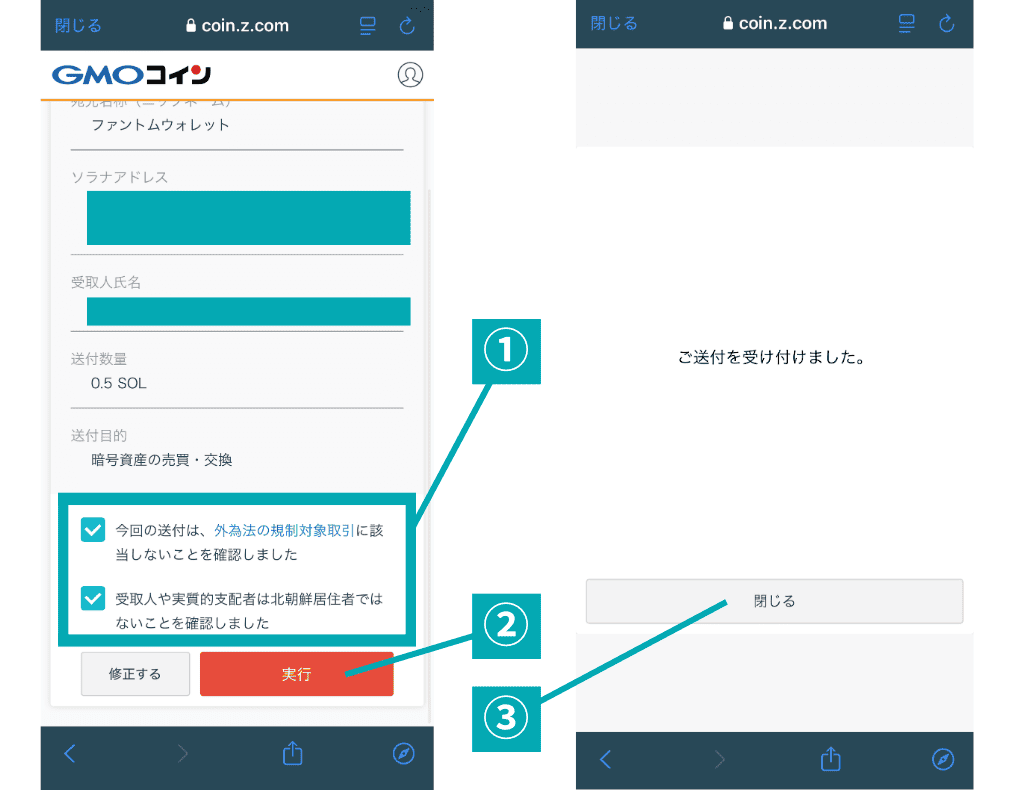Image resolution: width=1013 pixels, height=790 pixels.
Task: Toggle the North Korea resident confirmation checkbox
Action: point(93,599)
